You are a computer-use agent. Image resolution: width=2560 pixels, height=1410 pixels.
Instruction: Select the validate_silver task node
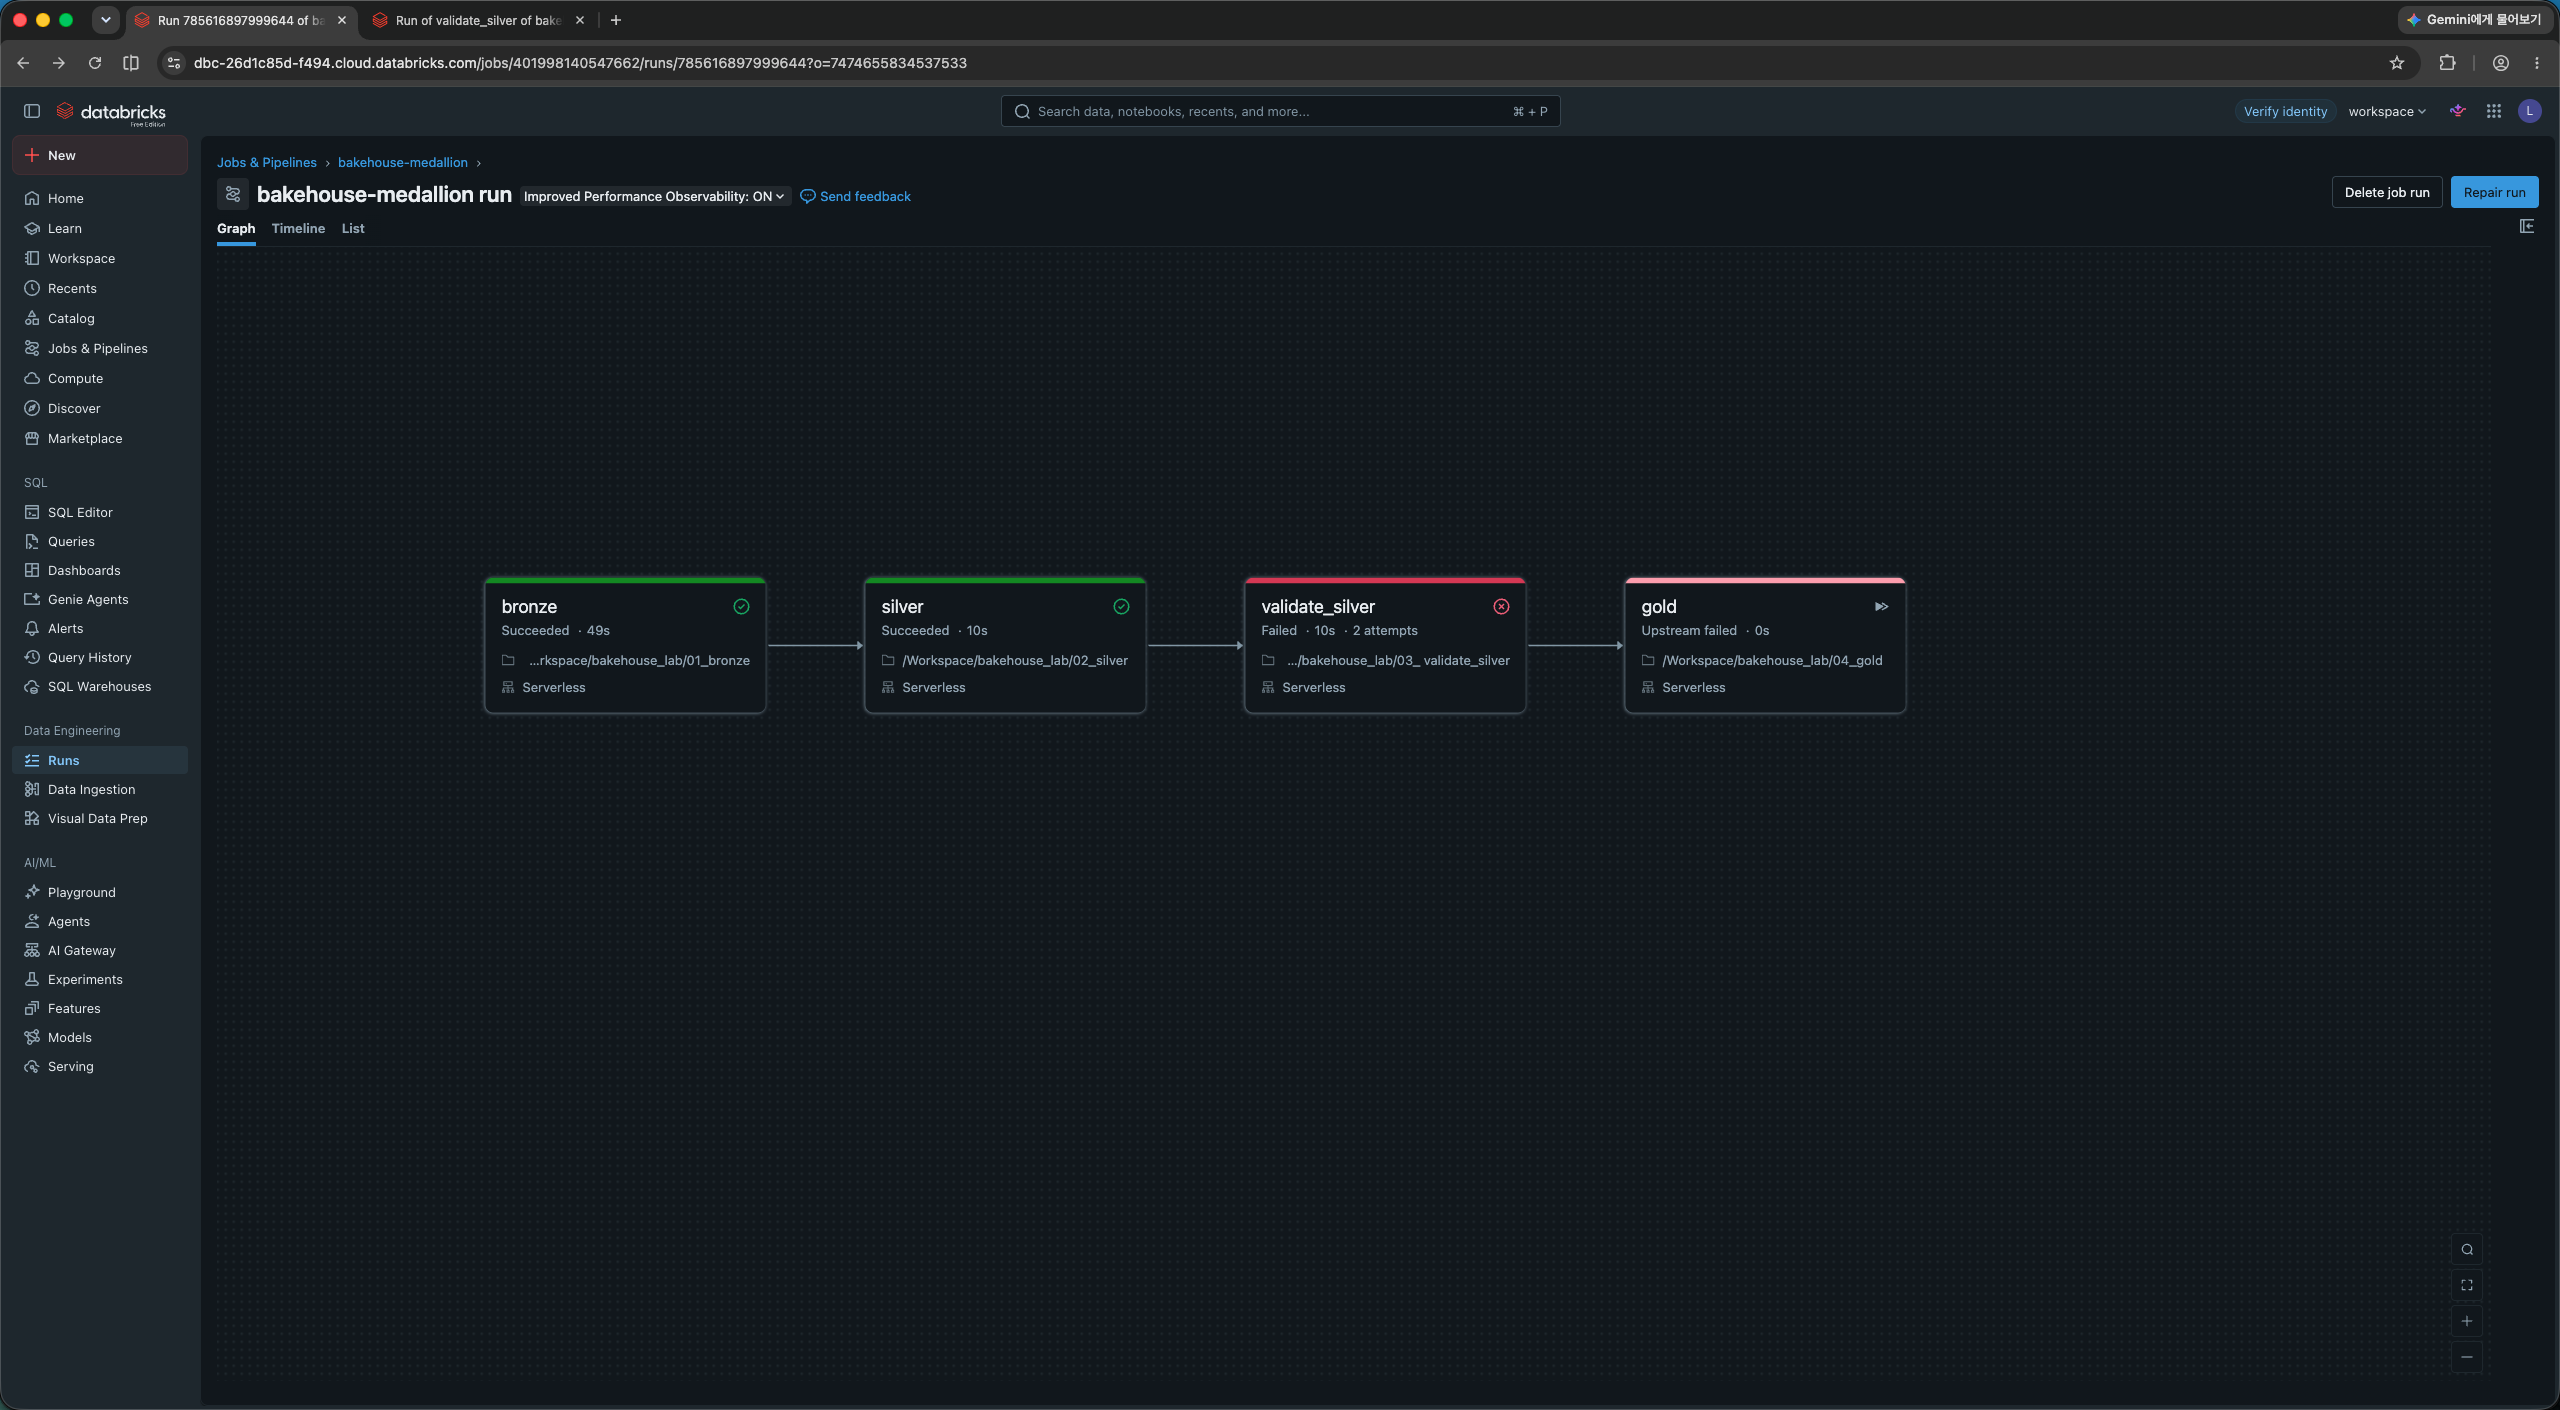click(x=1385, y=646)
